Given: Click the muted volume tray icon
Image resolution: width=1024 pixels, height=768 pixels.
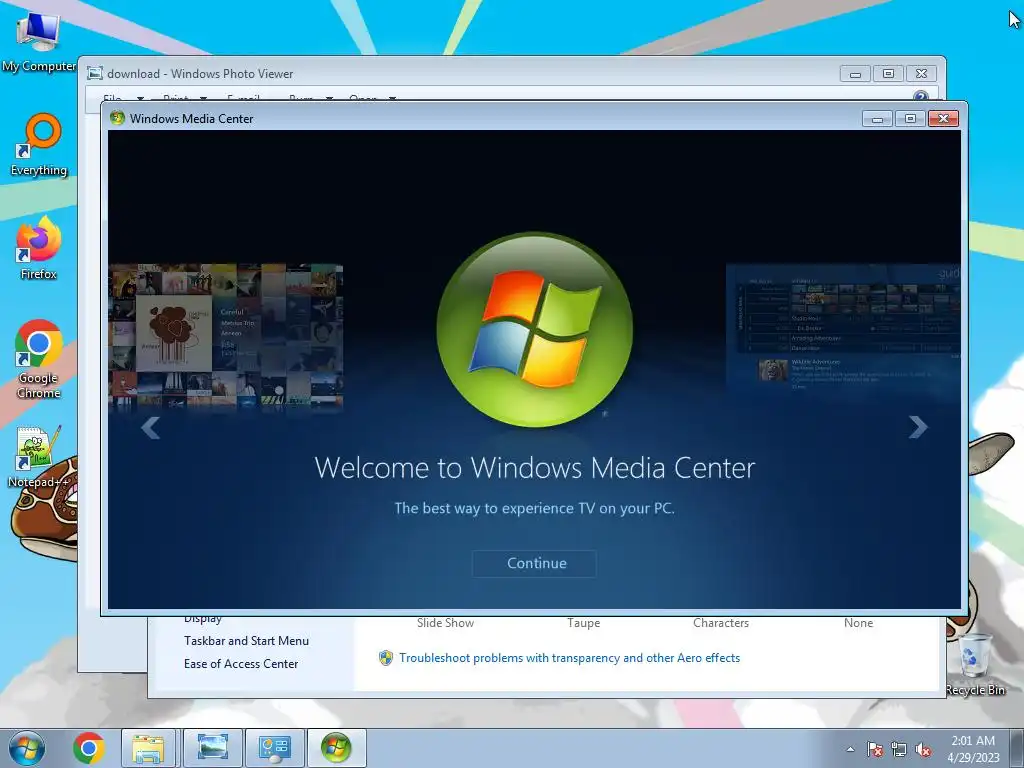Looking at the screenshot, I should pyautogui.click(x=923, y=750).
